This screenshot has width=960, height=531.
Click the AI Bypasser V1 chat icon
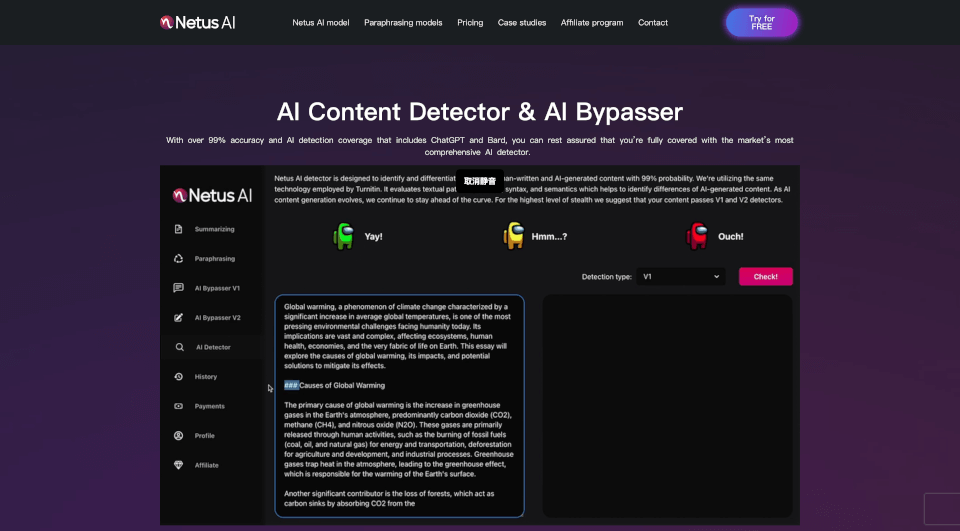[x=178, y=288]
